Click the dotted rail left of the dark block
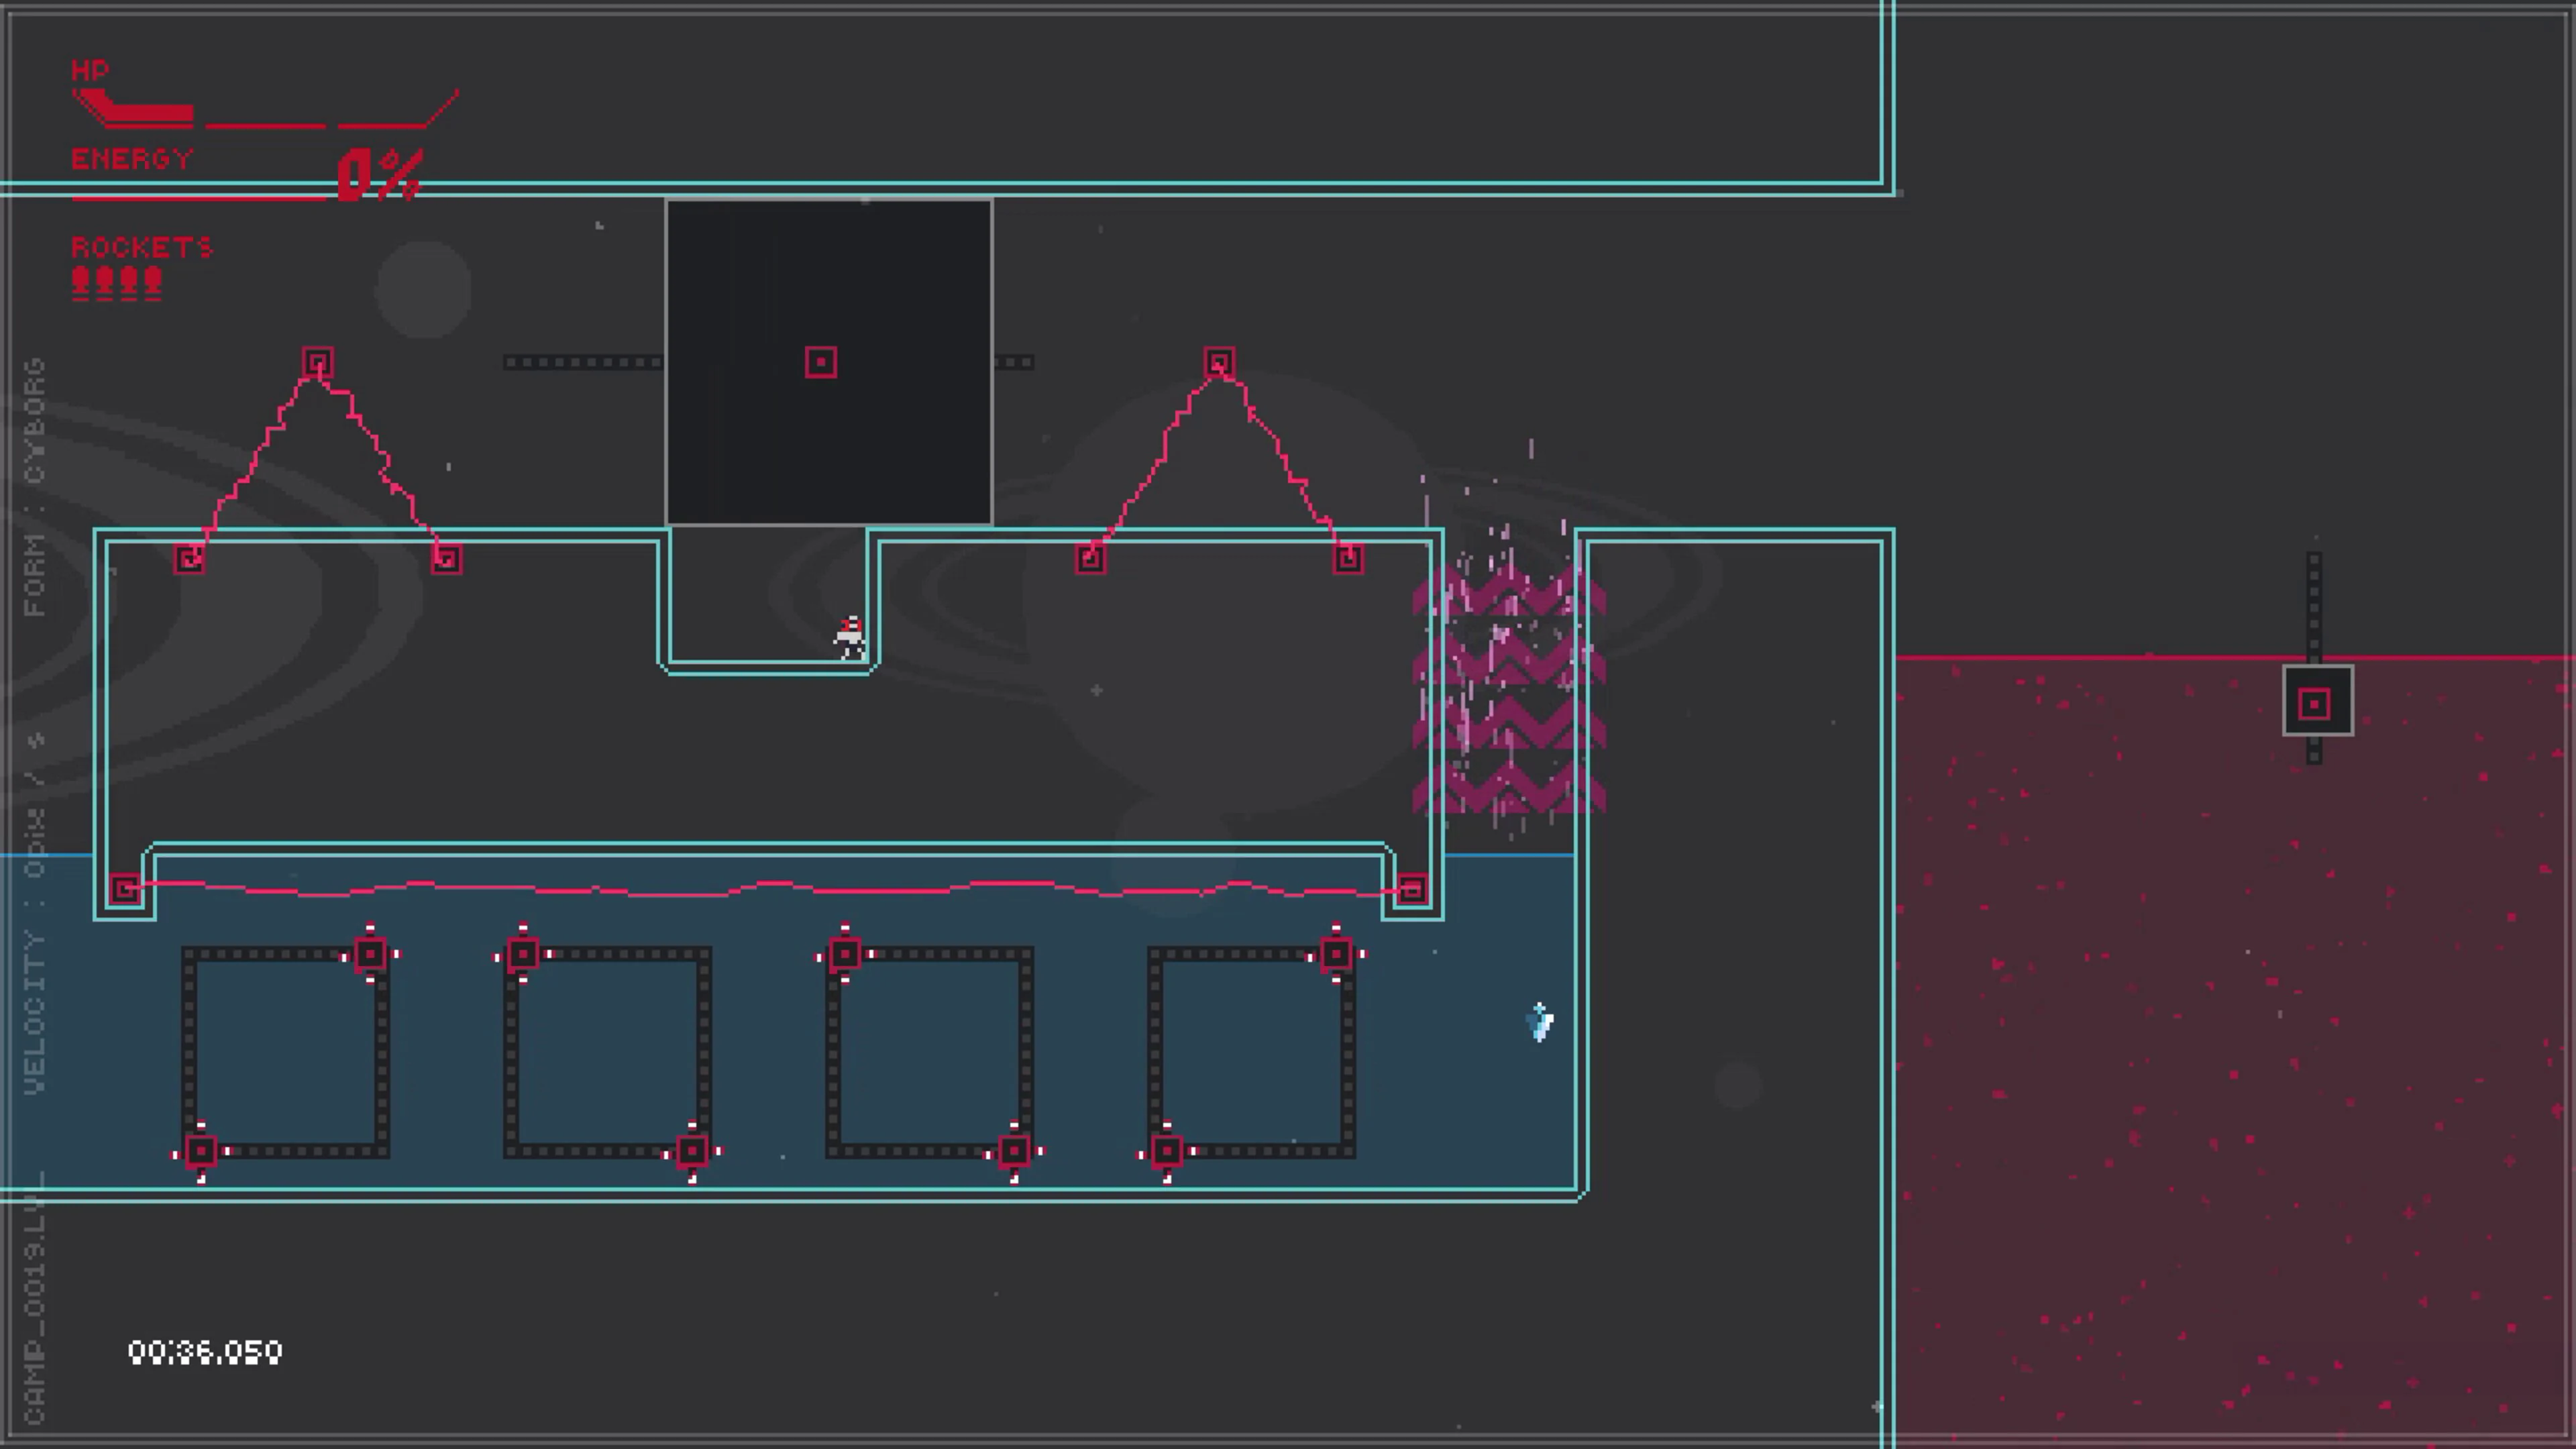 click(580, 362)
